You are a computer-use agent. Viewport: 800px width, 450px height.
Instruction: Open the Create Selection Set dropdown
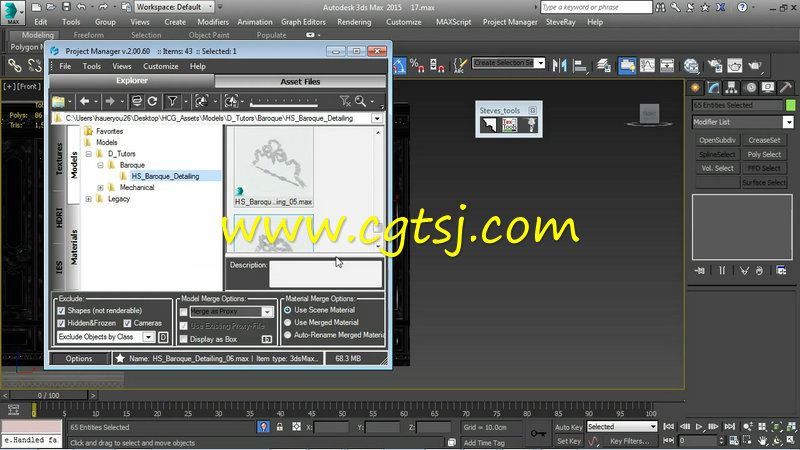[540, 63]
